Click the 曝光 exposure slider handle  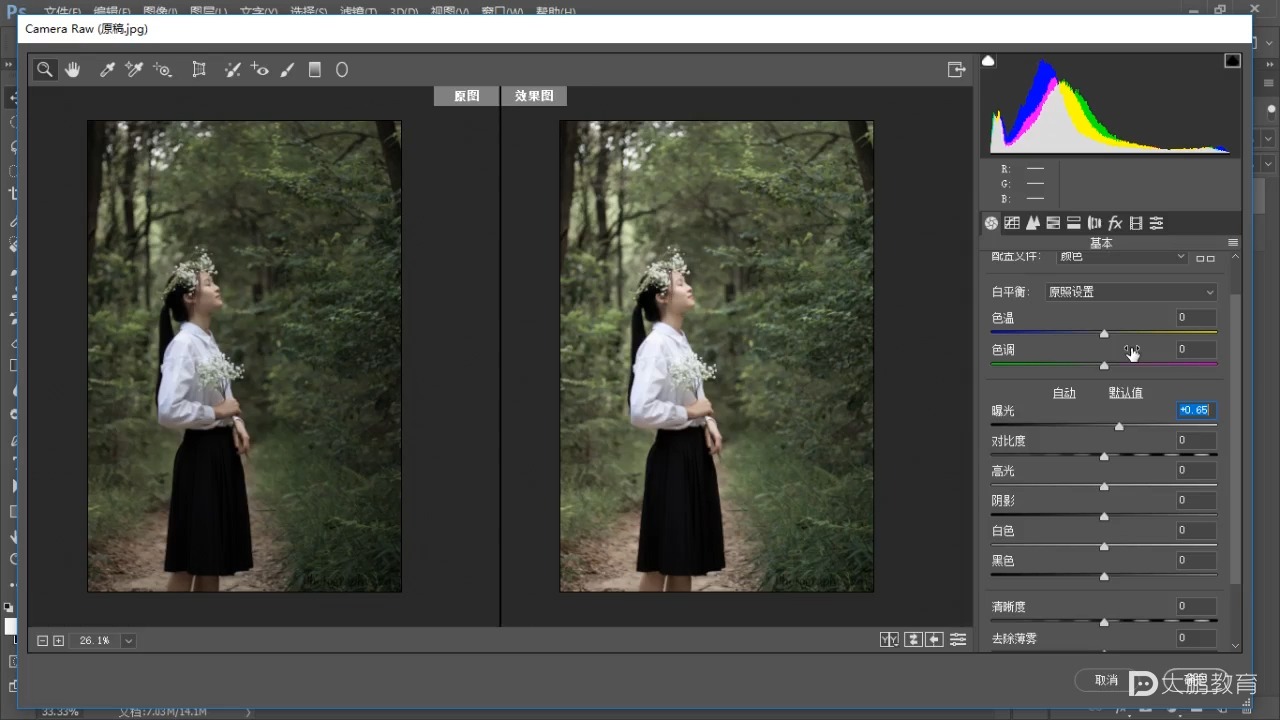pos(1119,427)
